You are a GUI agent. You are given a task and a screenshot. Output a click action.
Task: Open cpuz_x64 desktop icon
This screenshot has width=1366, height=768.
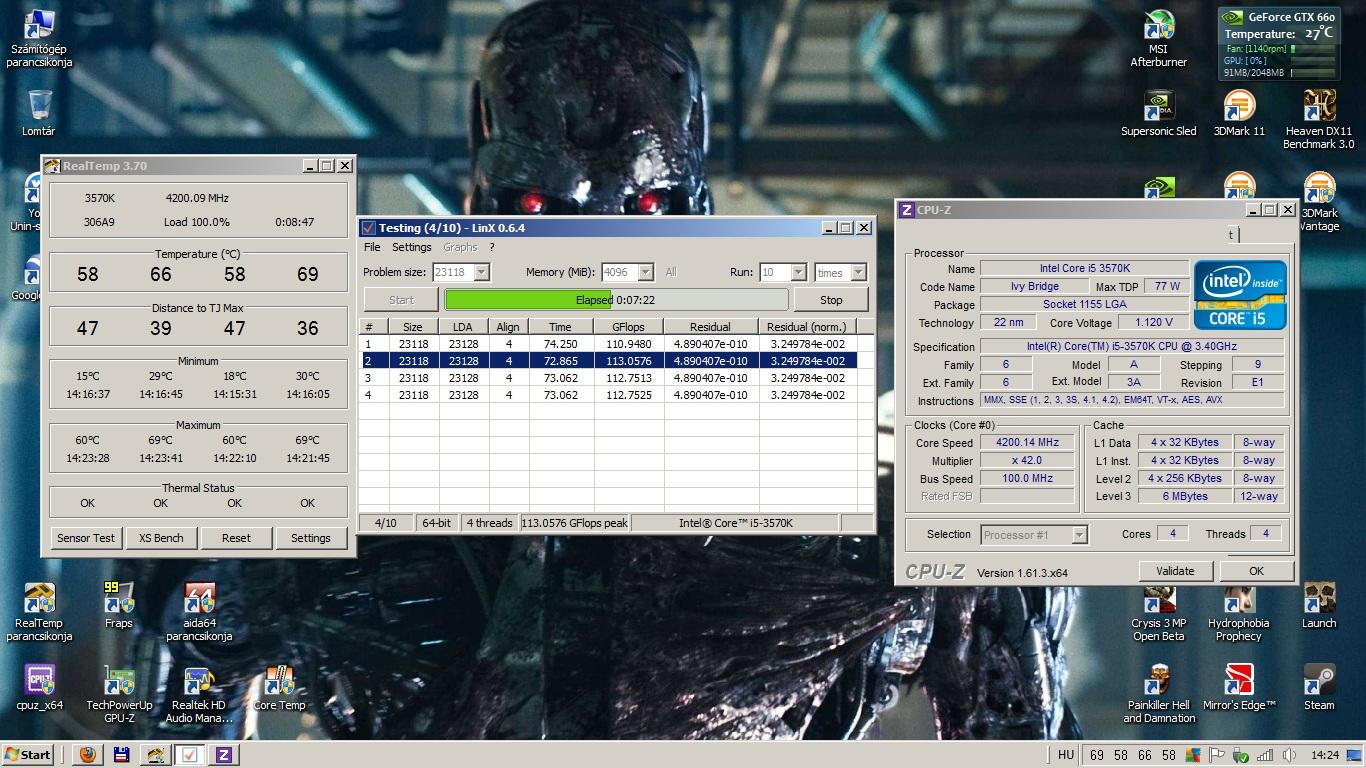[x=39, y=688]
